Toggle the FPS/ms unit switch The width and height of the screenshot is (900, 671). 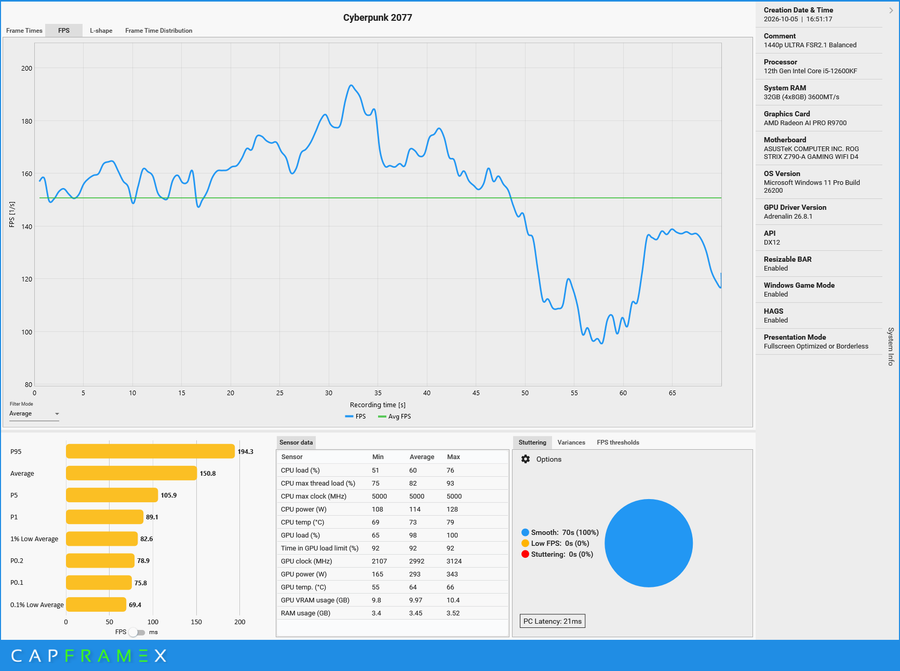[x=137, y=632]
